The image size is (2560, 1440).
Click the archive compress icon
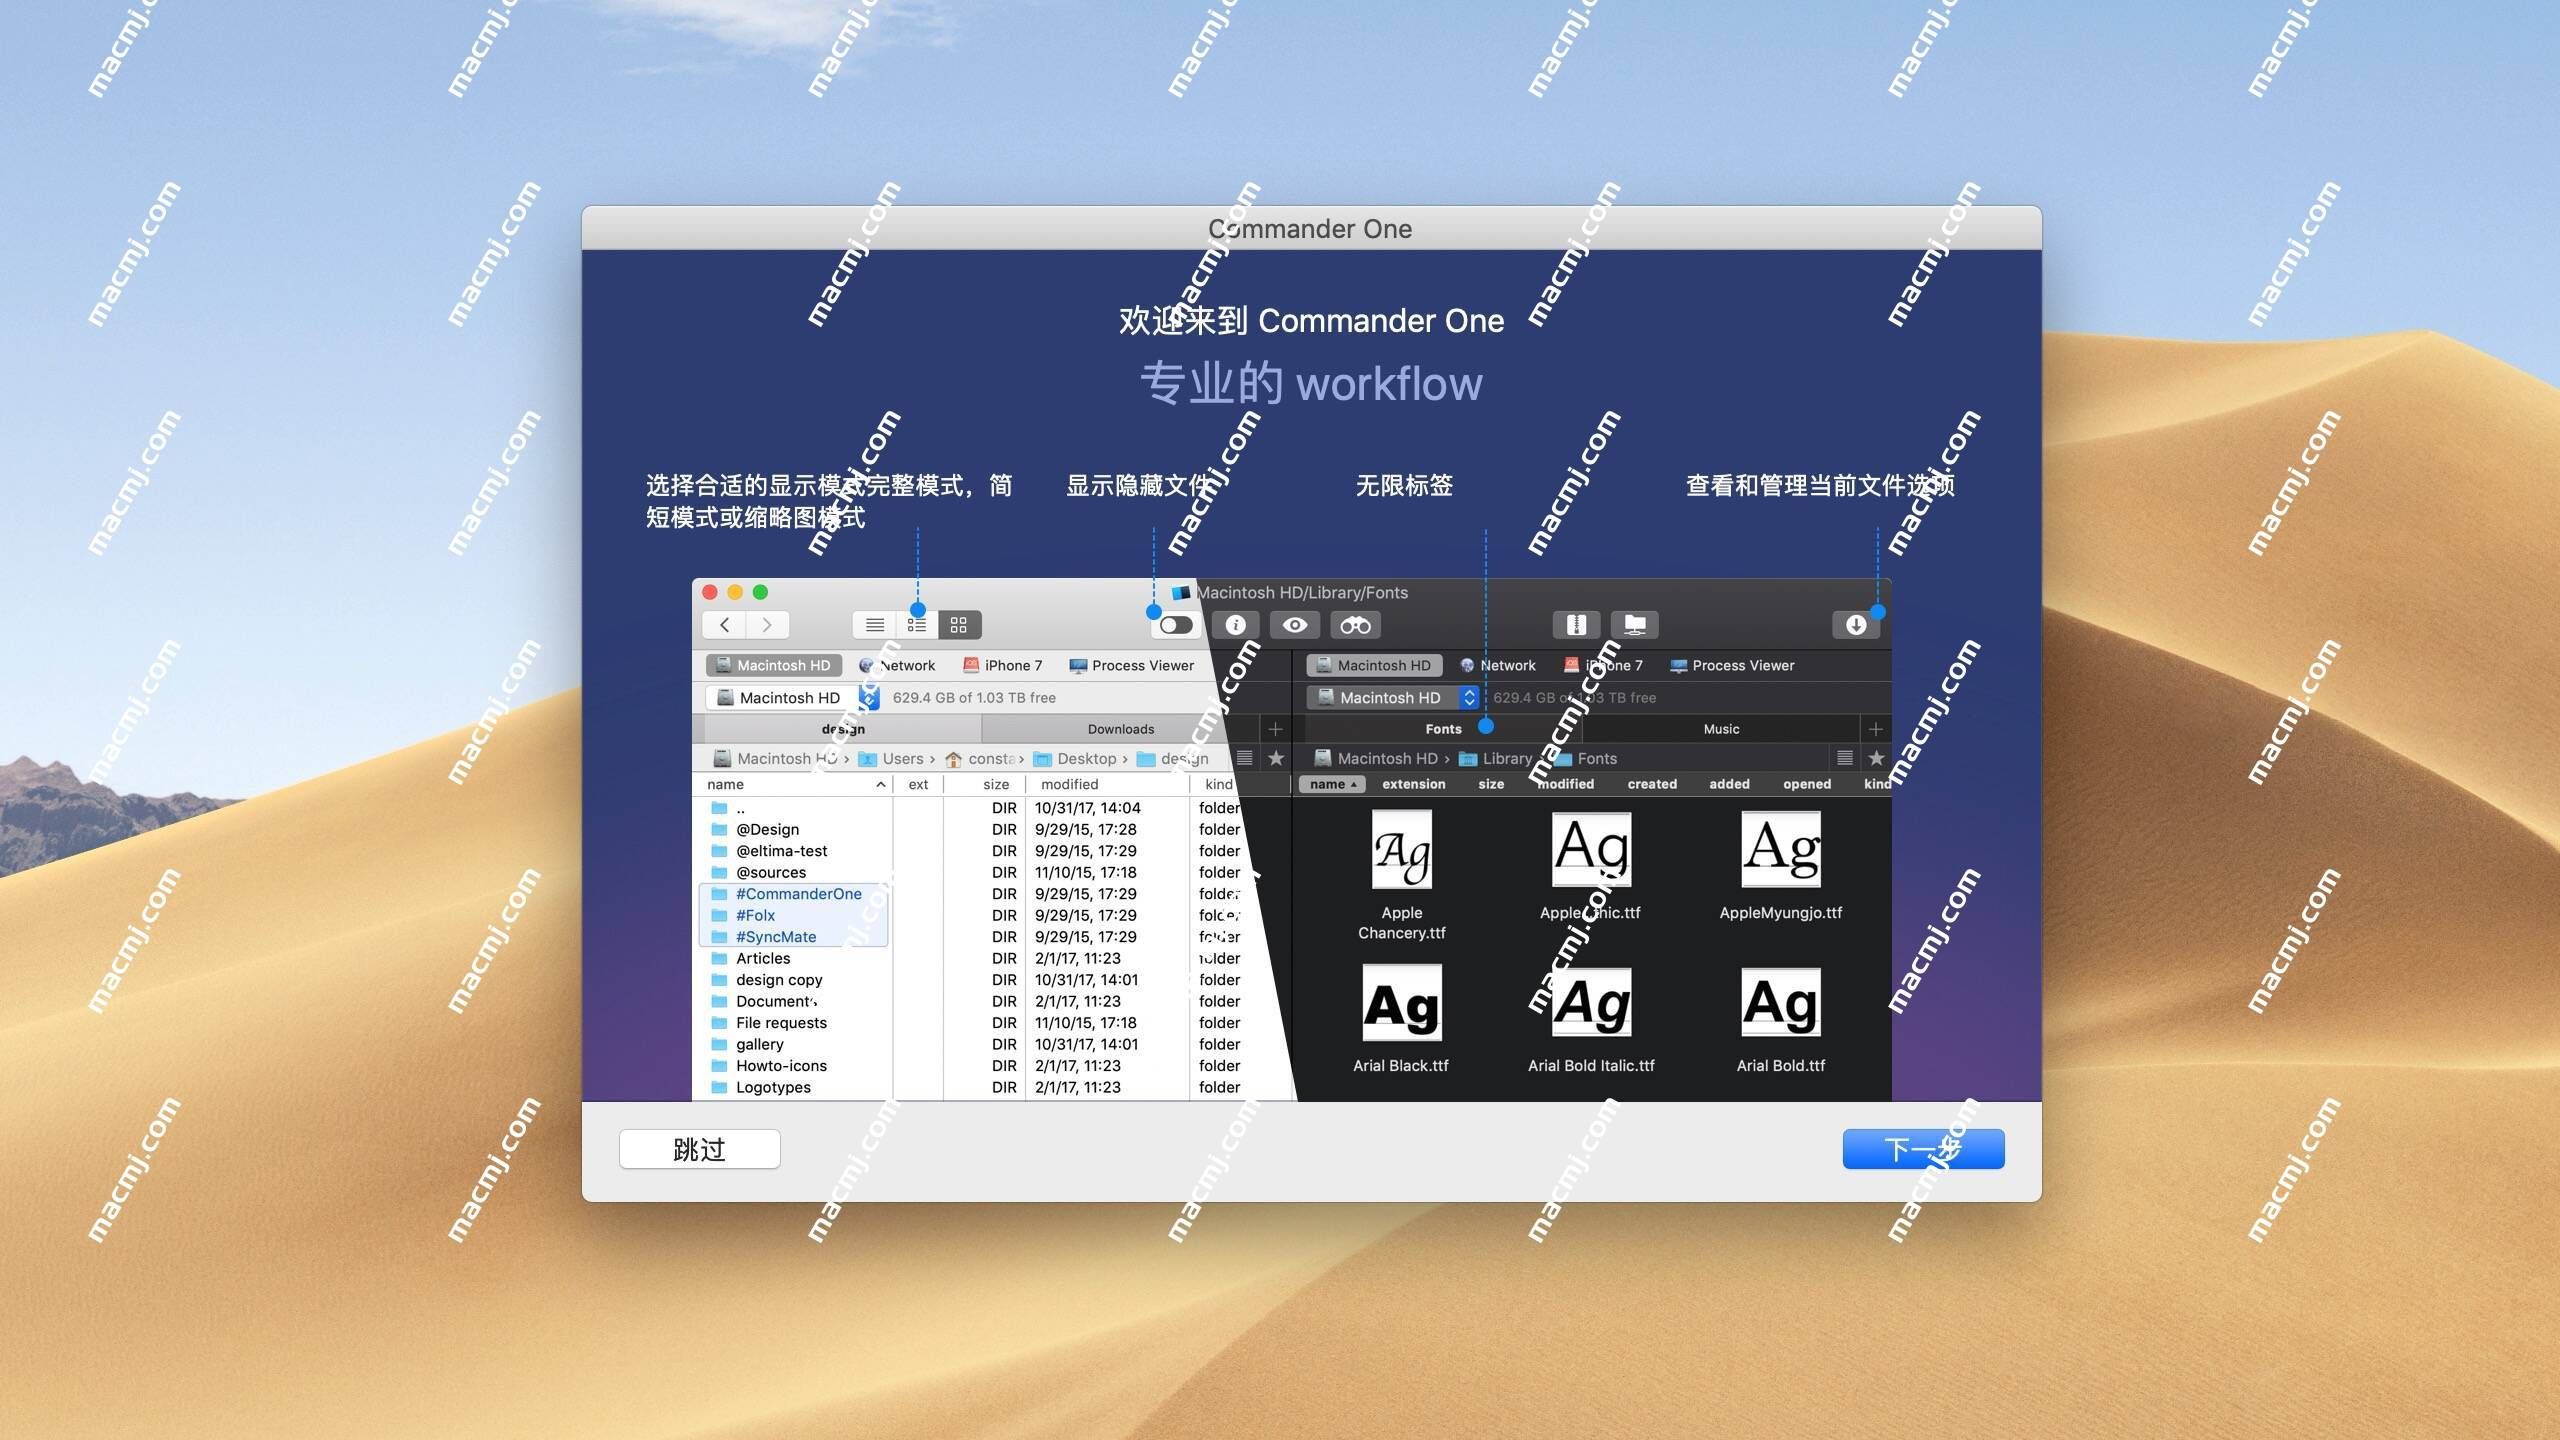(1576, 625)
